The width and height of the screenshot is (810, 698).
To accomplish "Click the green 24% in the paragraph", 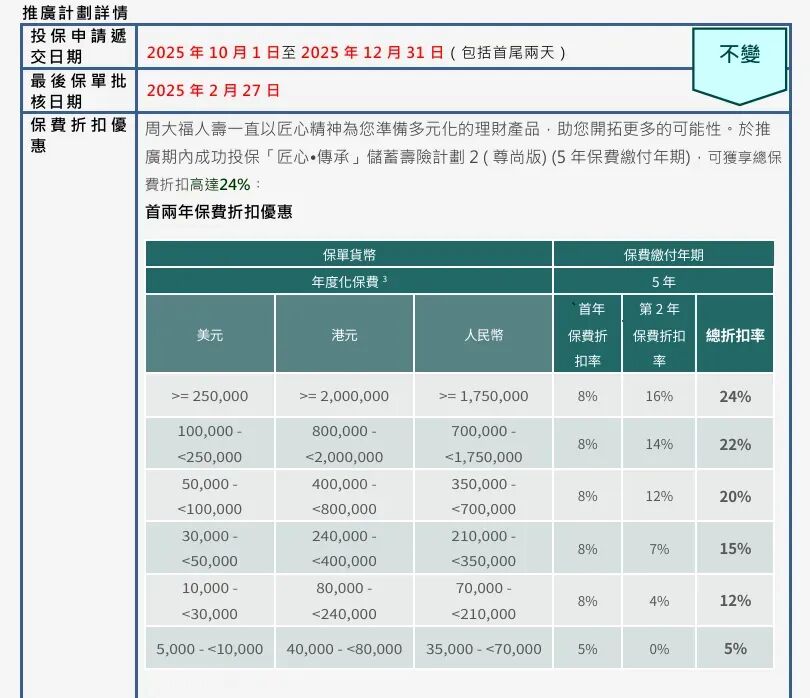I will coord(234,184).
